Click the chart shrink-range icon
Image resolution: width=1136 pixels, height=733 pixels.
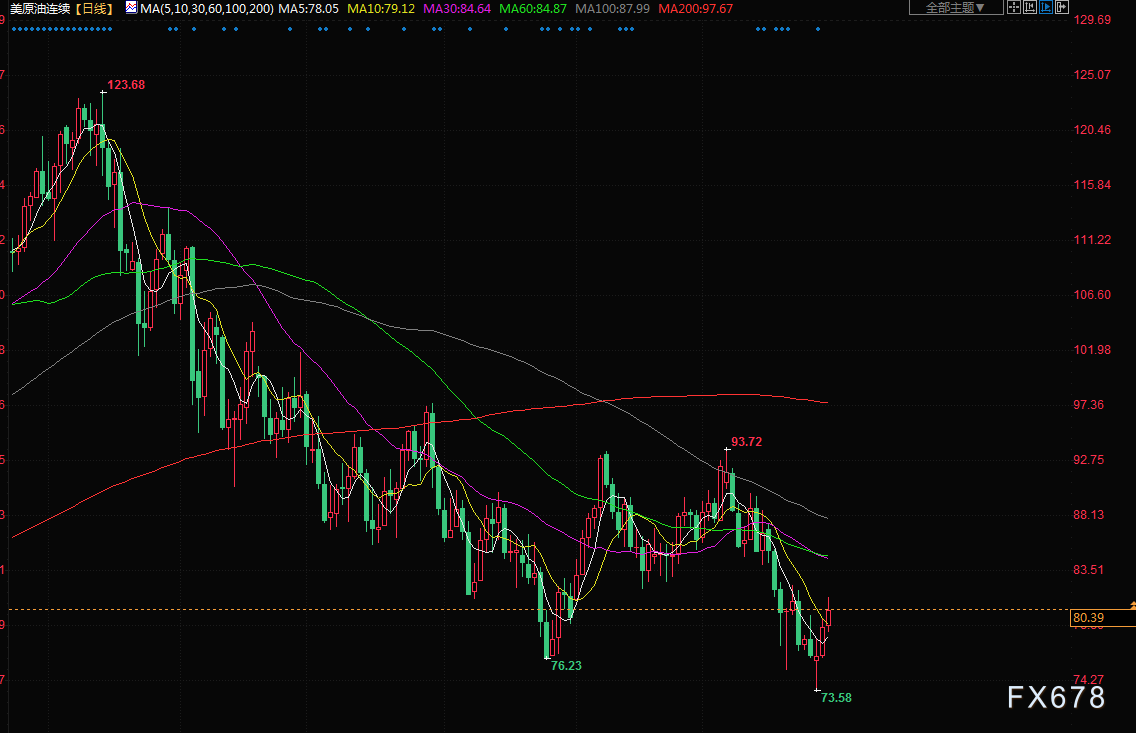(x=1030, y=7)
